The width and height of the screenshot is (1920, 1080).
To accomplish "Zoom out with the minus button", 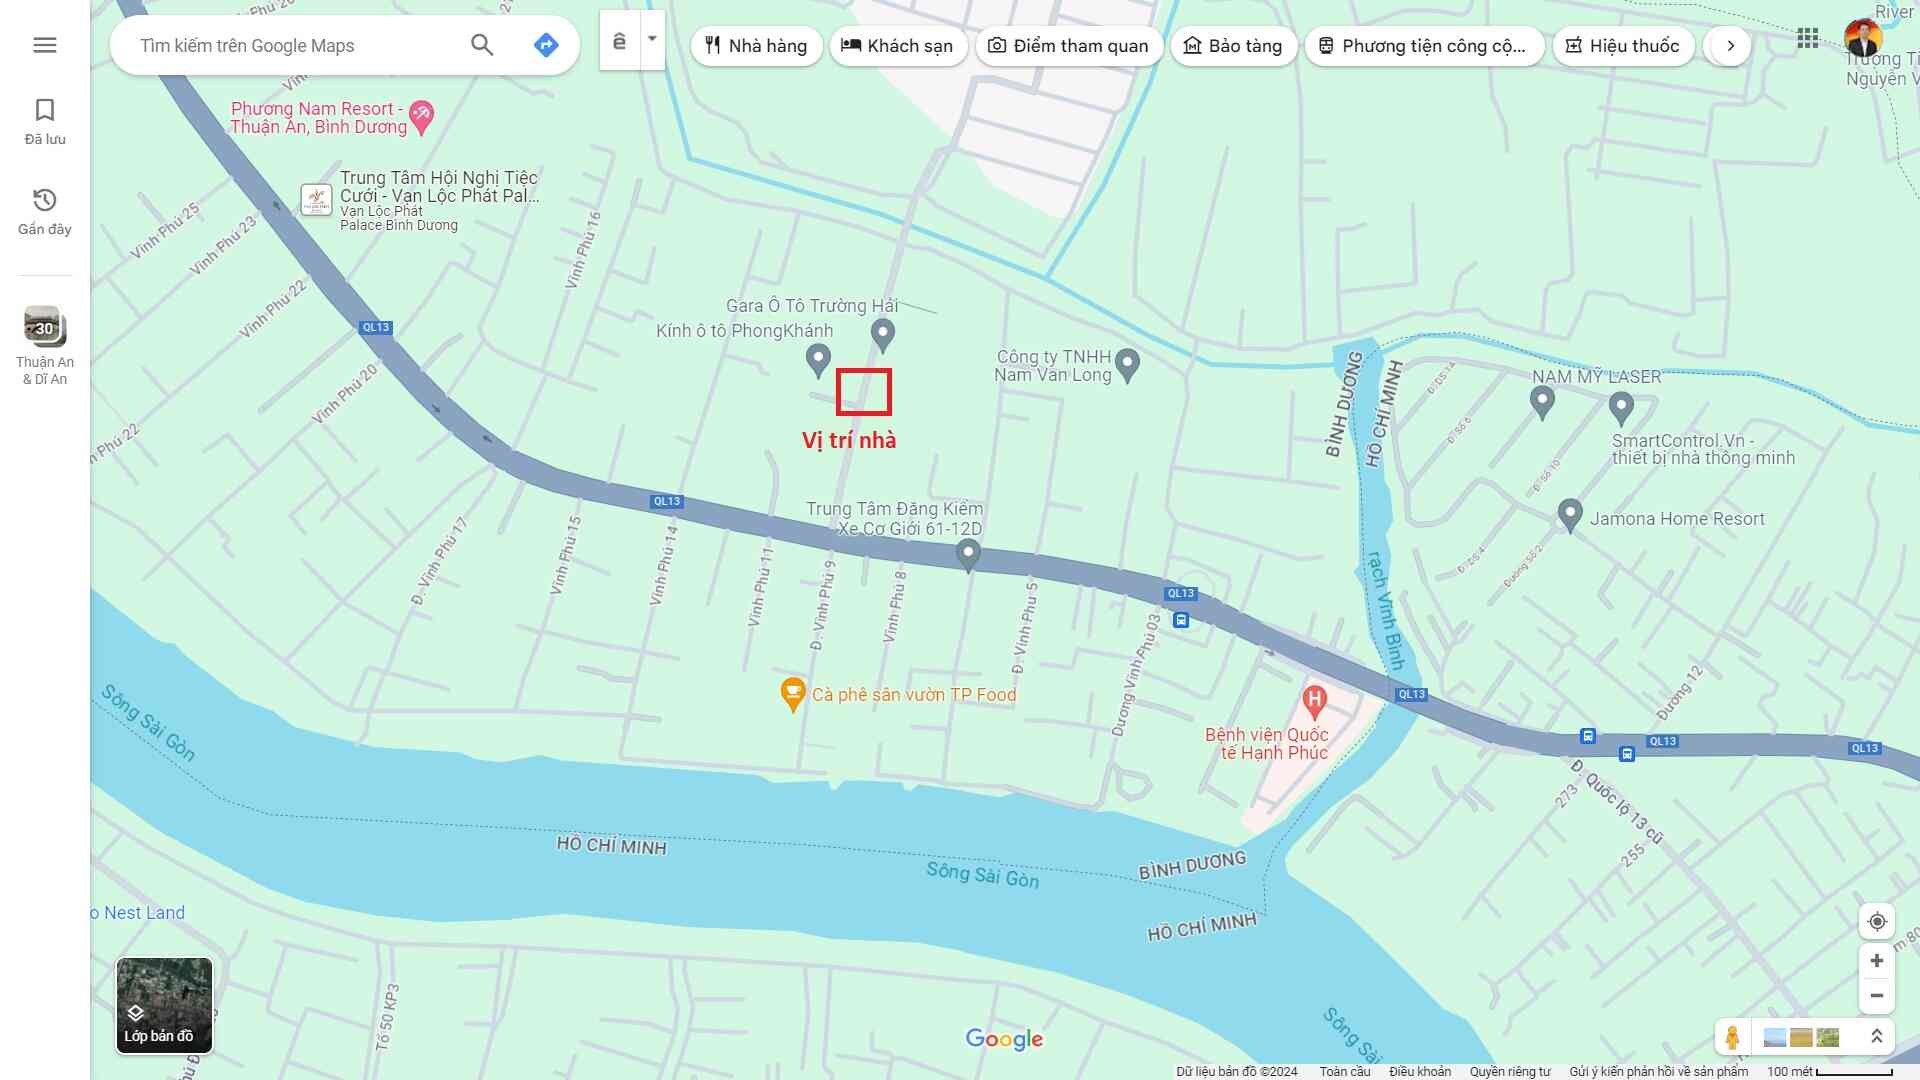I will pos(1877,996).
